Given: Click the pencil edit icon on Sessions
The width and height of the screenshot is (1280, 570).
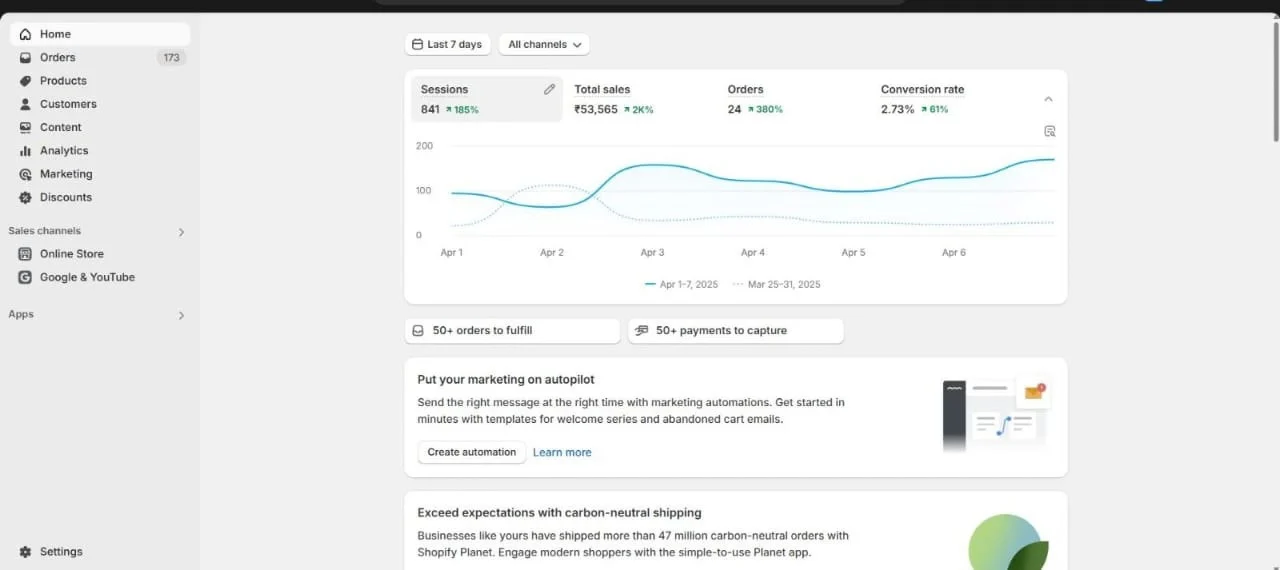Looking at the screenshot, I should [x=549, y=89].
